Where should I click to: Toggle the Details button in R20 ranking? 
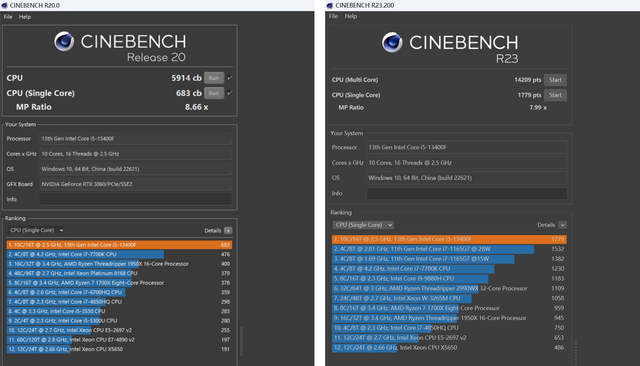click(228, 231)
